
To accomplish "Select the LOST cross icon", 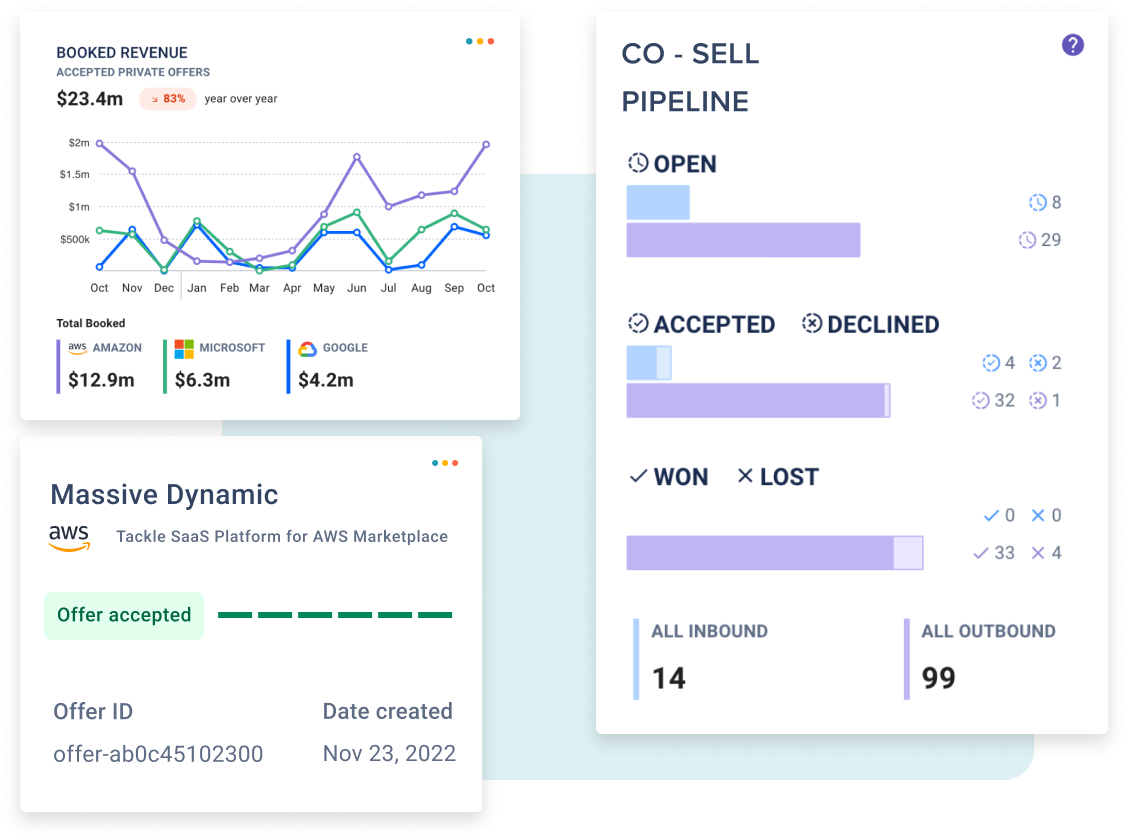I will point(745,476).
